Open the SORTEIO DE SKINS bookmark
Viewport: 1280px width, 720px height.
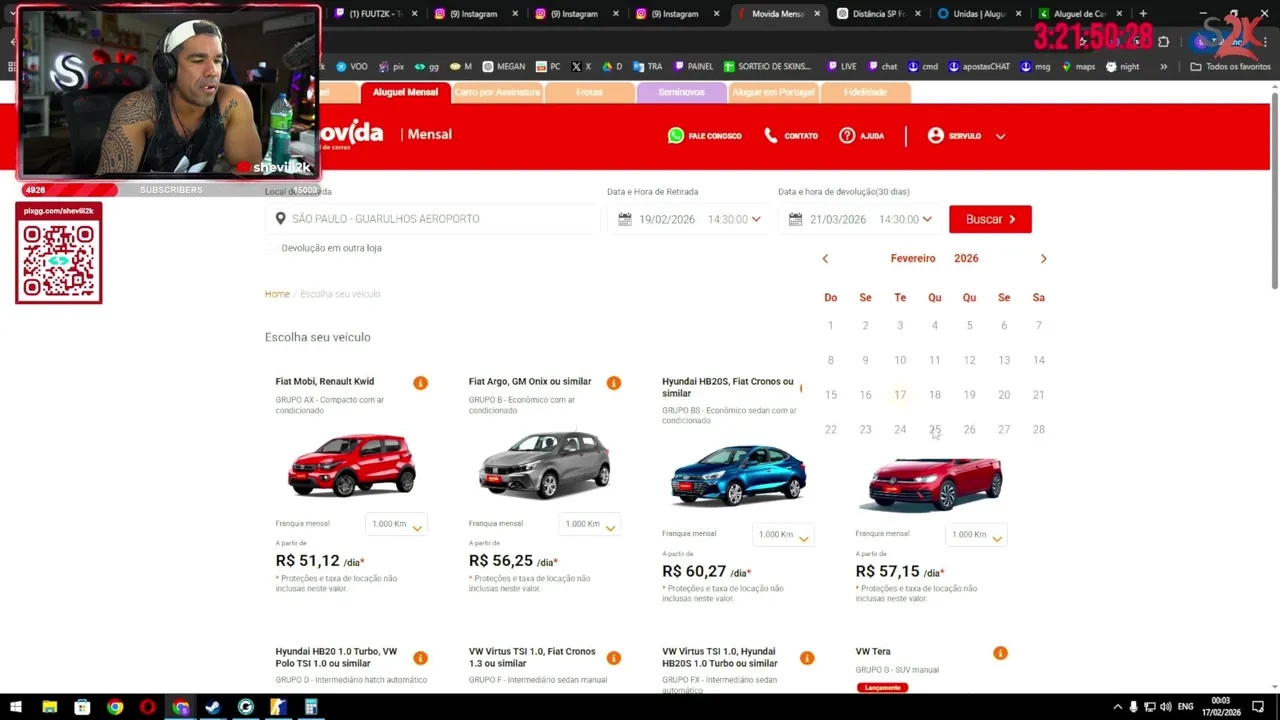coord(767,67)
